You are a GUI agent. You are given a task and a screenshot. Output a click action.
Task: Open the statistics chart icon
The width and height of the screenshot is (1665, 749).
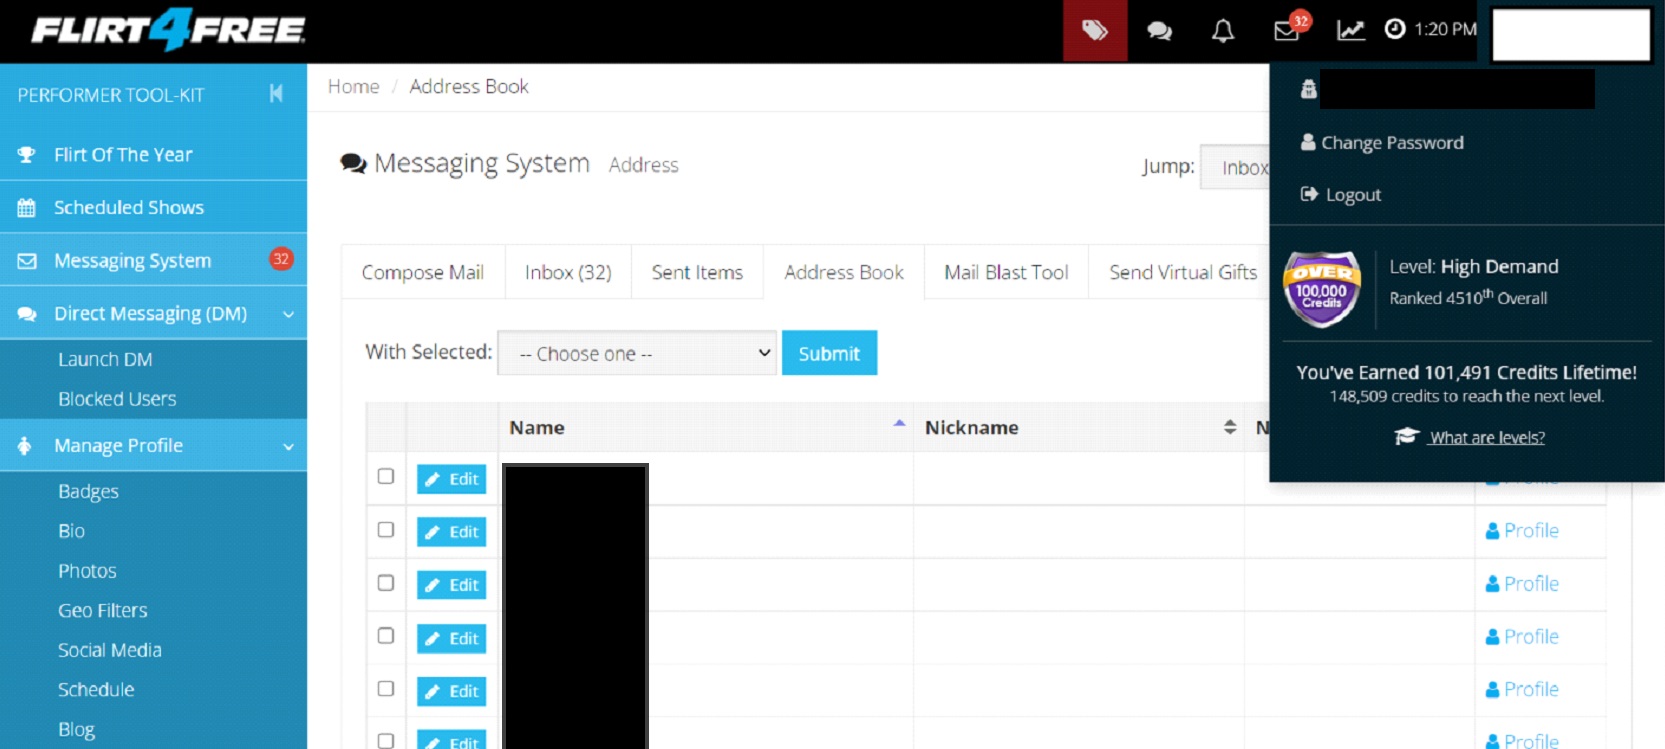click(x=1350, y=30)
